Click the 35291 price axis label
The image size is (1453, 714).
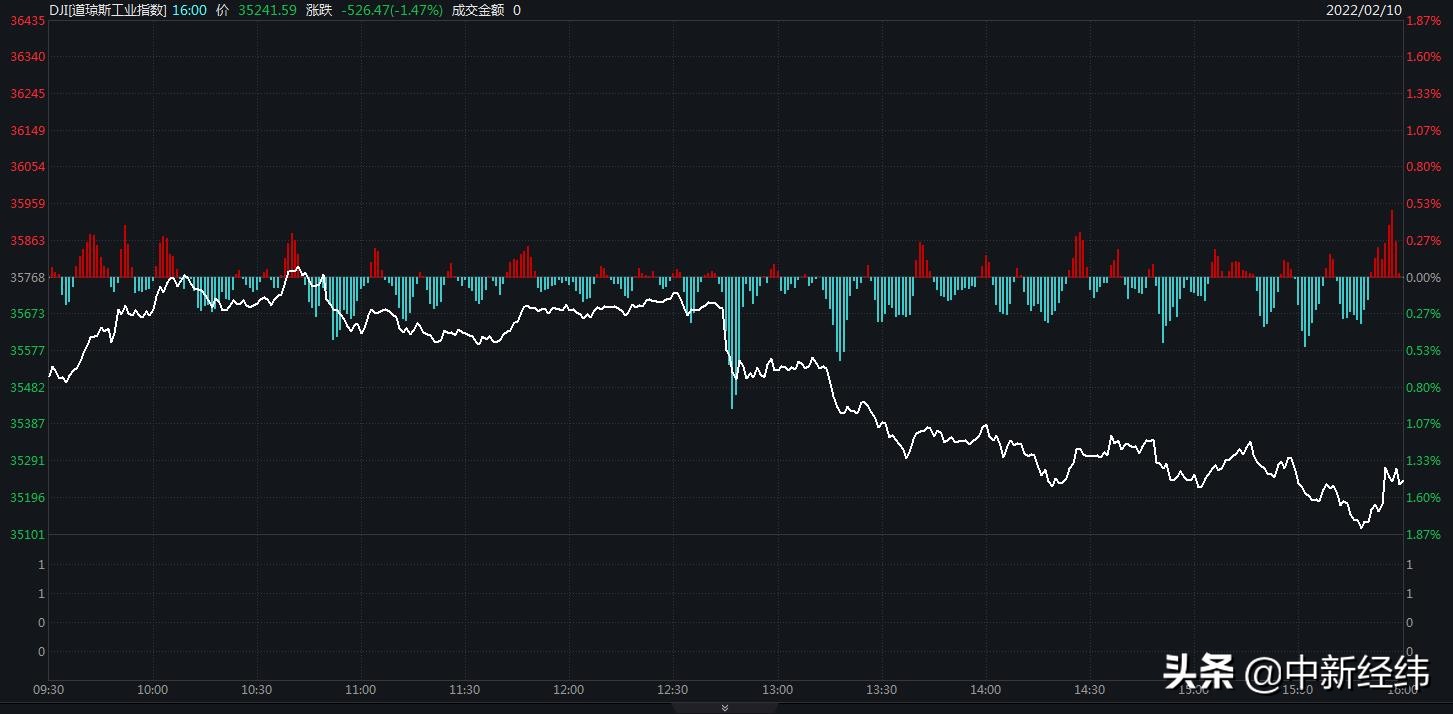point(27,461)
